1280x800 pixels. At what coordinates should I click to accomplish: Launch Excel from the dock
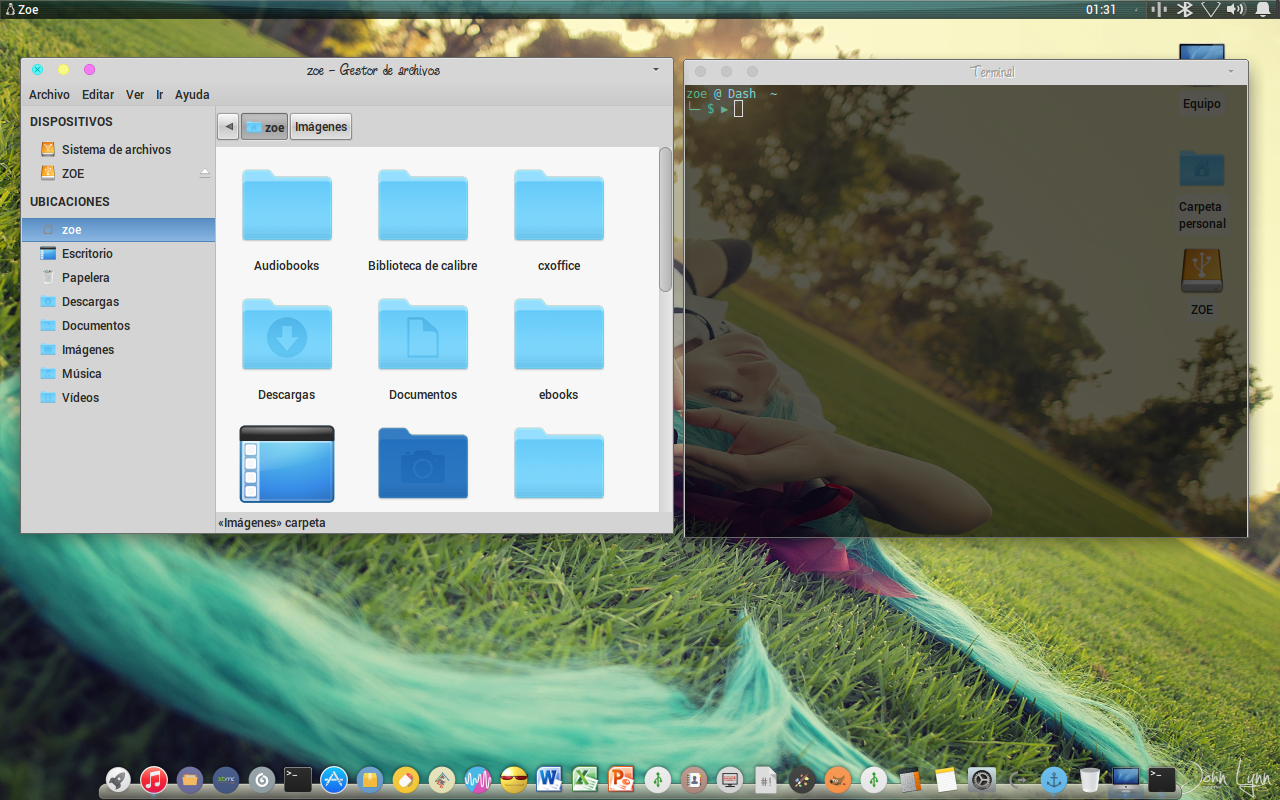pyautogui.click(x=585, y=780)
